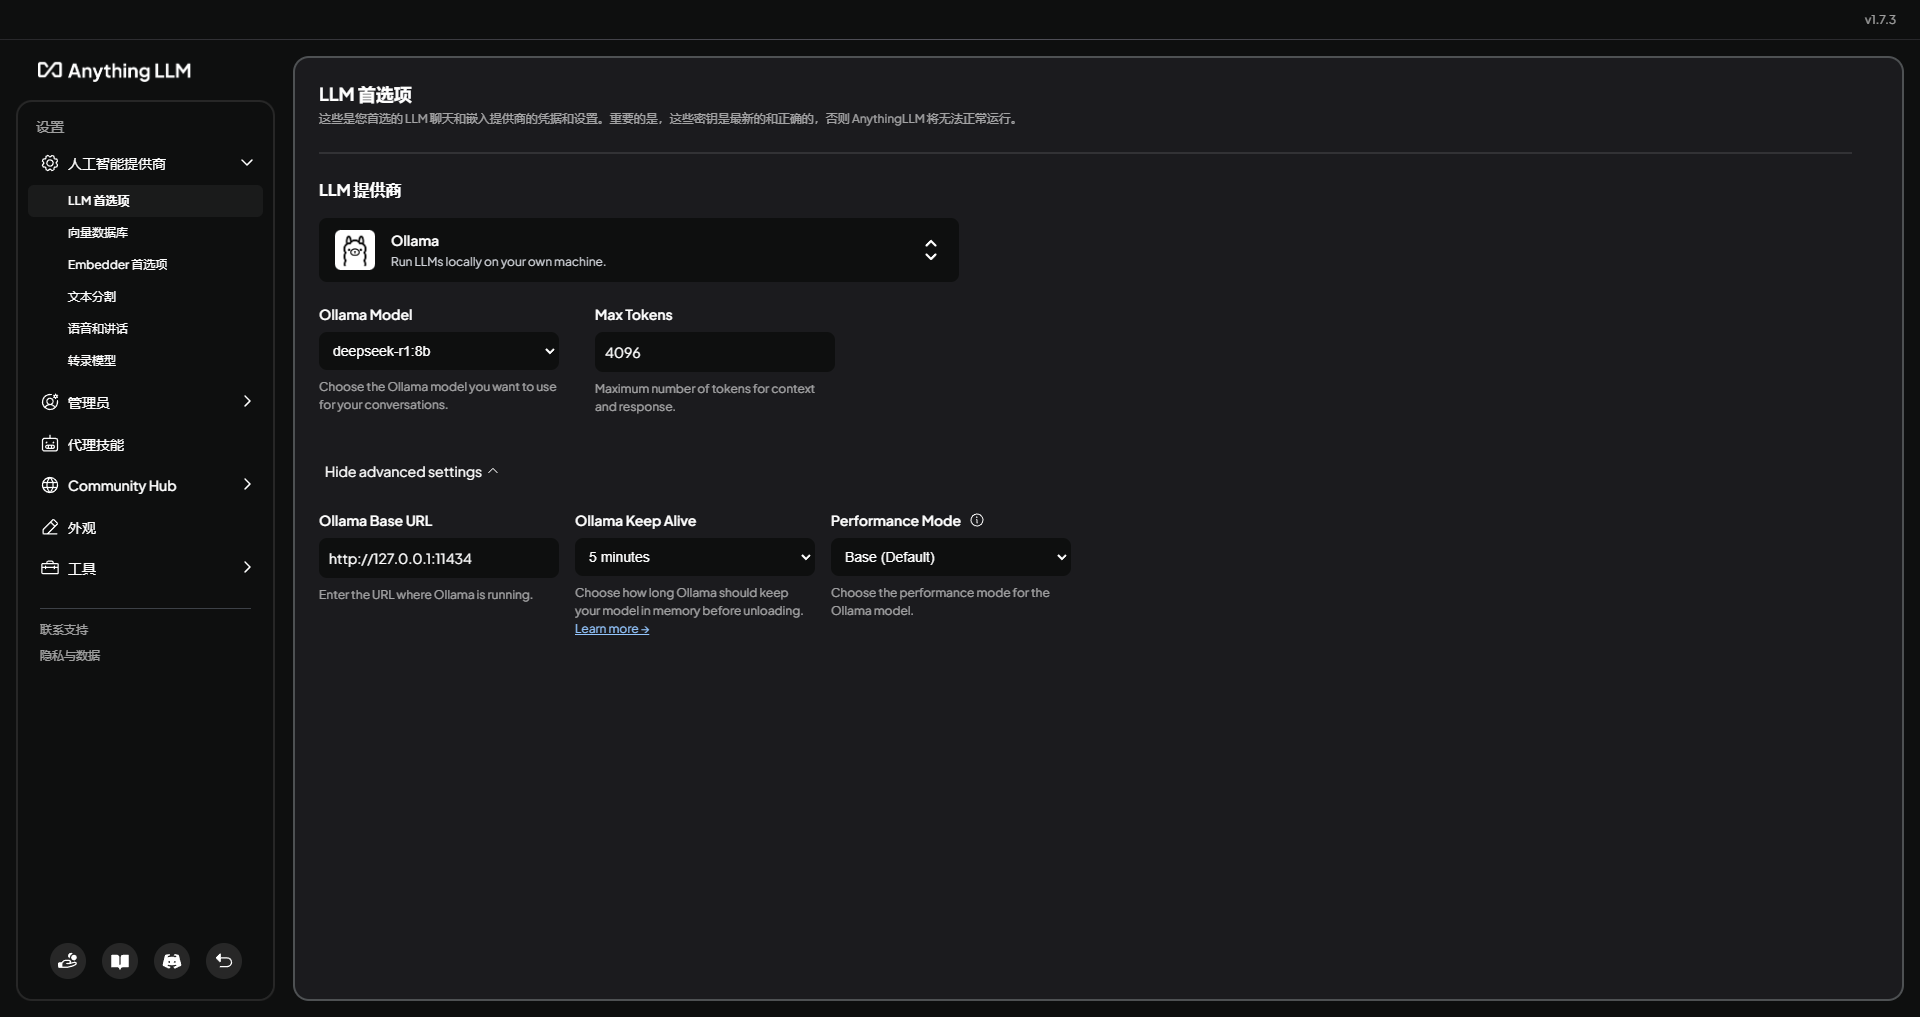Collapse Hide advanced settings
Viewport: 1920px width, 1017px height.
pyautogui.click(x=411, y=472)
